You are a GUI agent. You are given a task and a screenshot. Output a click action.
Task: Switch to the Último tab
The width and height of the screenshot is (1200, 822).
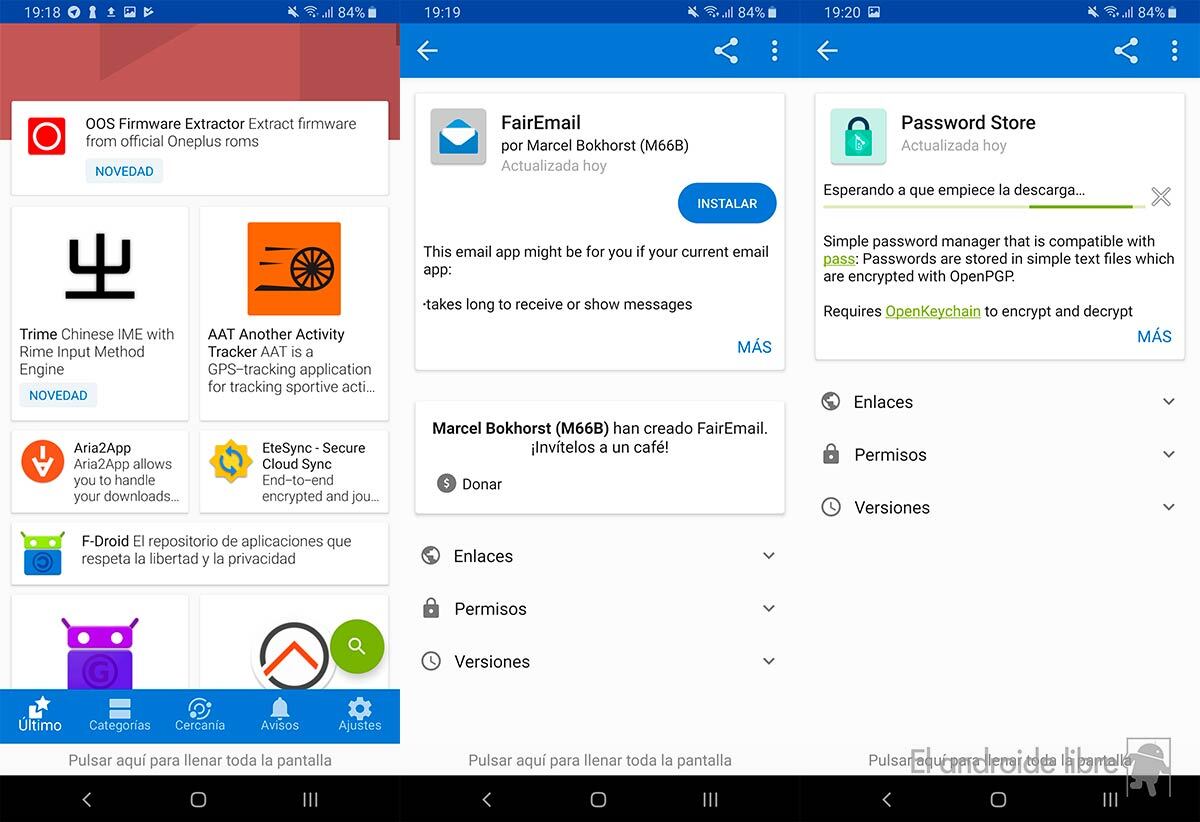point(40,715)
